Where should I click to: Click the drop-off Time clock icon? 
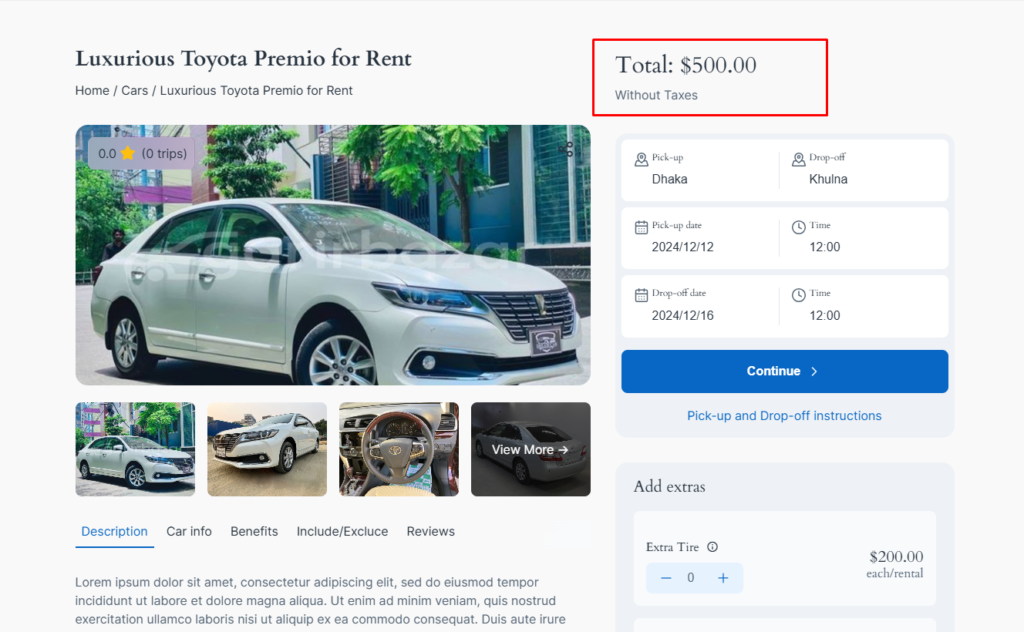click(x=799, y=295)
